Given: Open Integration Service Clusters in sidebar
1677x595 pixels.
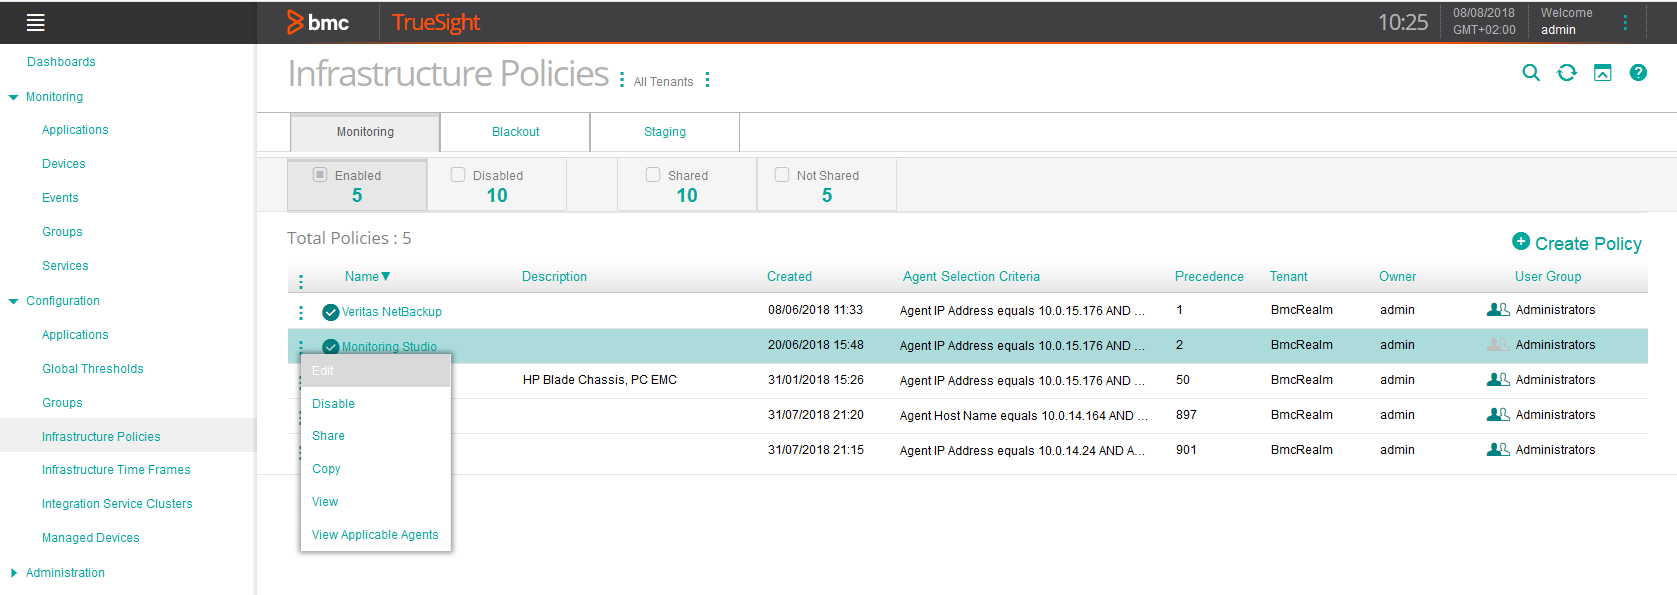Looking at the screenshot, I should [117, 504].
